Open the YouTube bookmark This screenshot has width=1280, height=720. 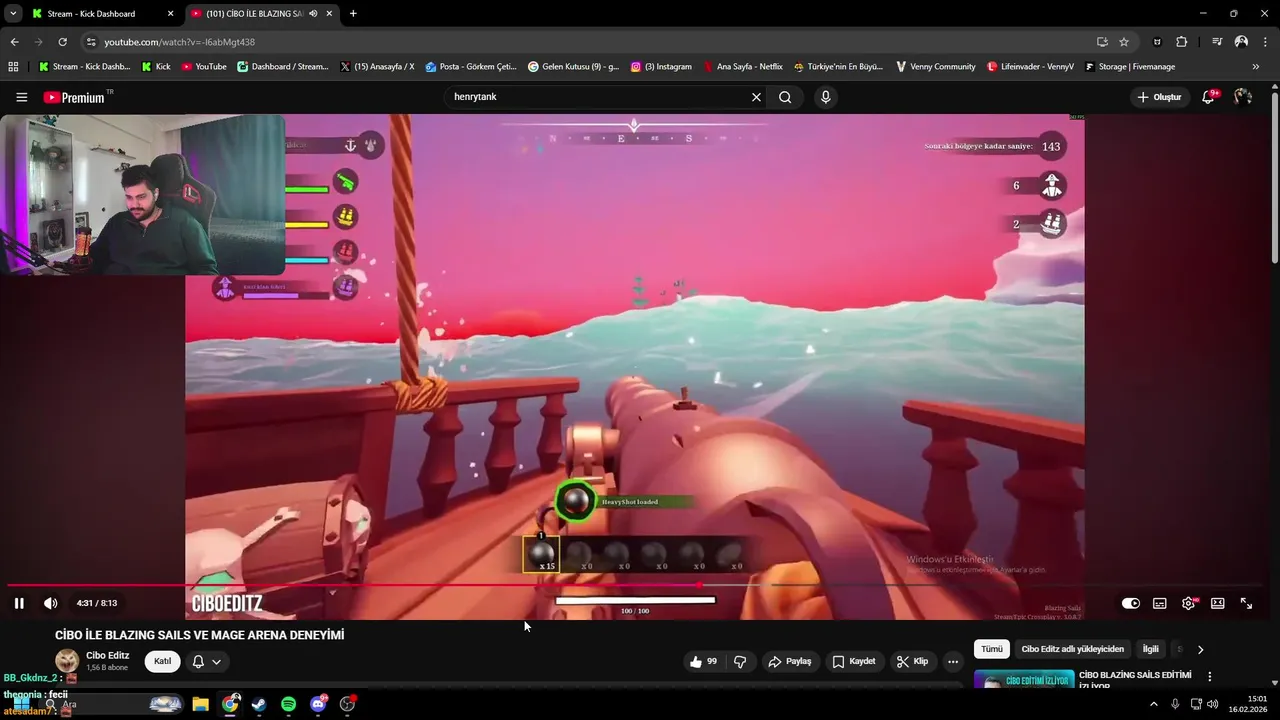[x=204, y=67]
